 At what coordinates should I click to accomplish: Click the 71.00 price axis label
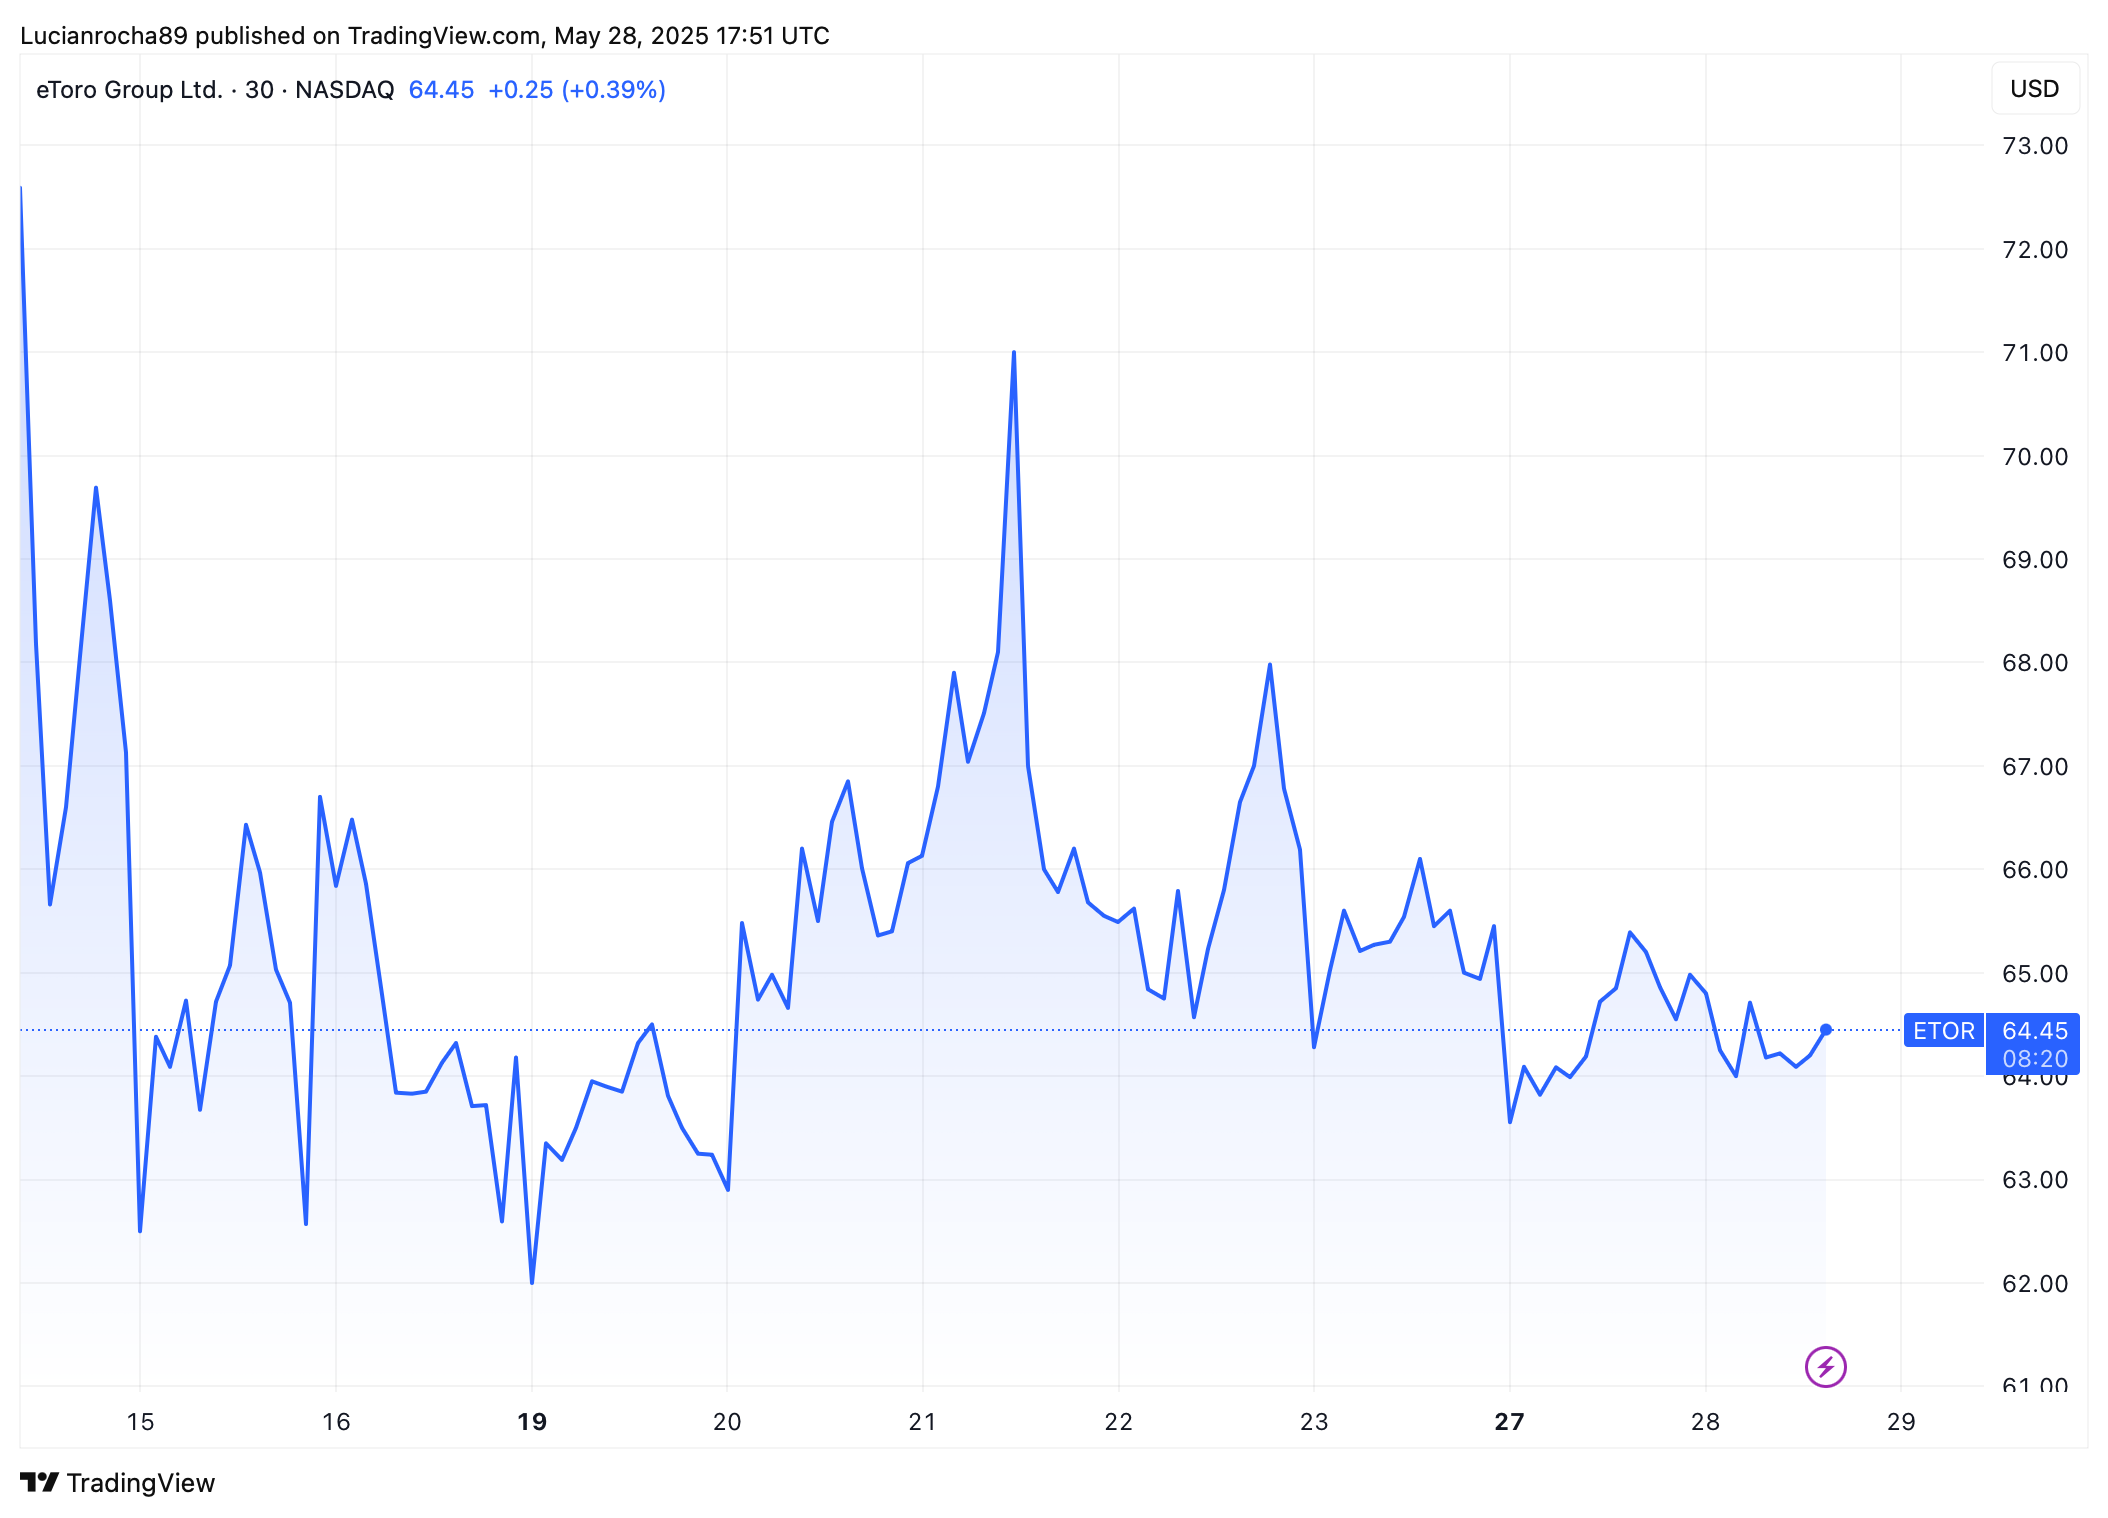click(2034, 353)
